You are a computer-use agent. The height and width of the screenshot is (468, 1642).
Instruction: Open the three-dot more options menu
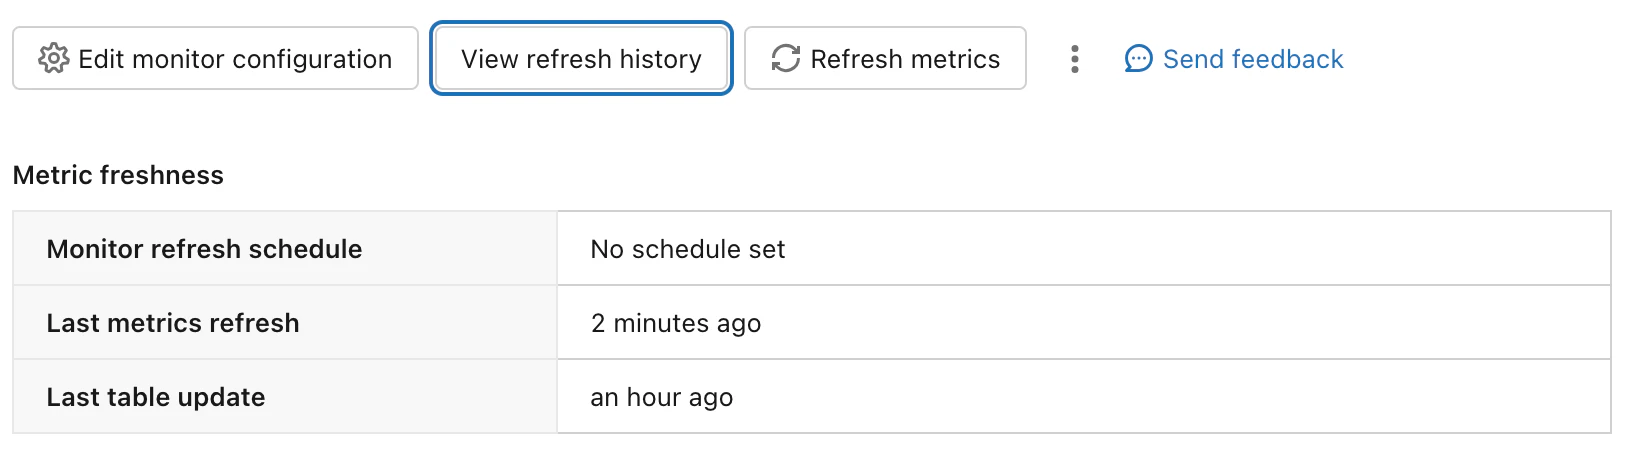click(x=1075, y=59)
